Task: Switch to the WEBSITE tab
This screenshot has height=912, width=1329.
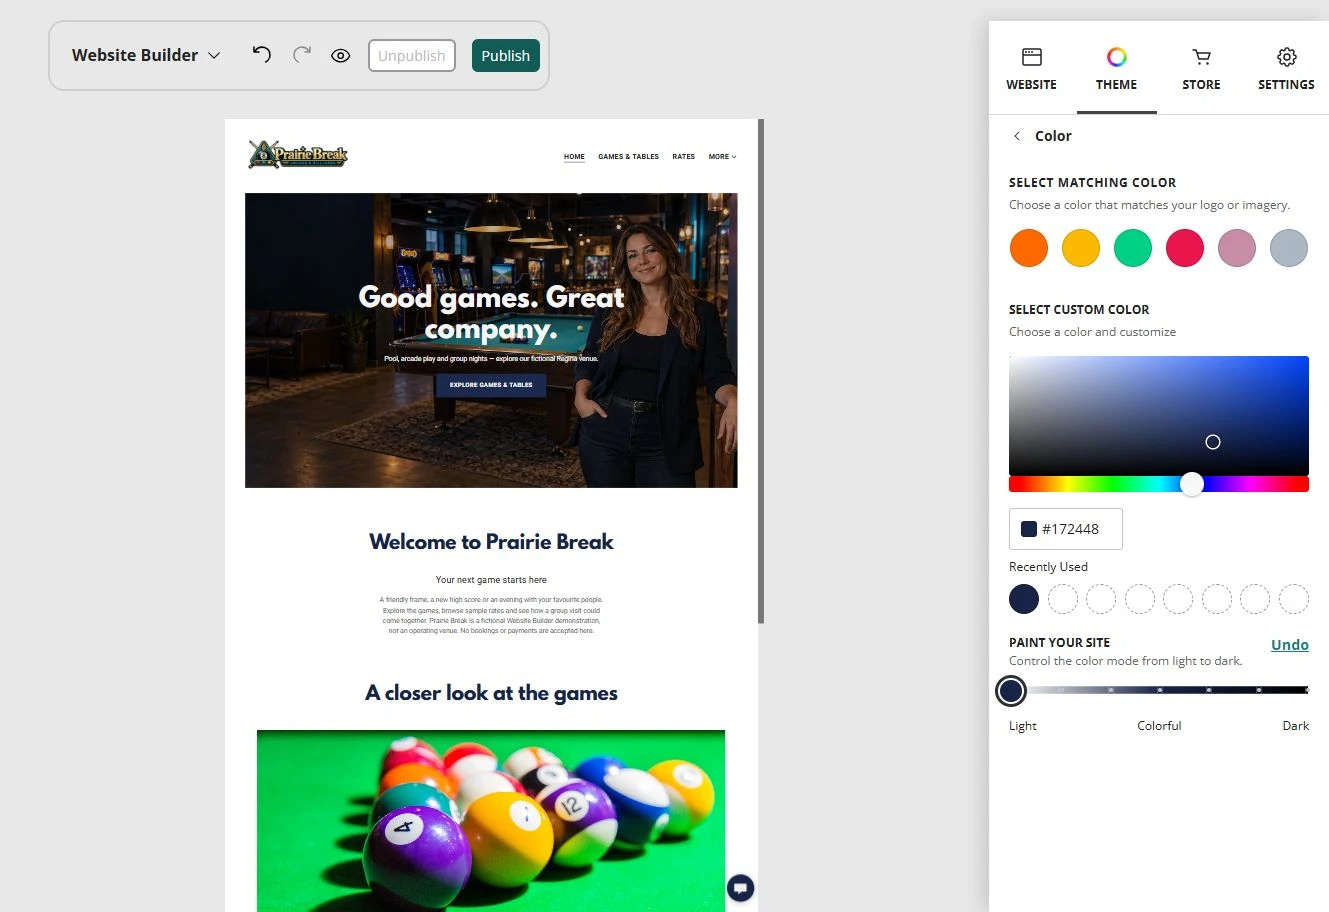Action: (1031, 69)
